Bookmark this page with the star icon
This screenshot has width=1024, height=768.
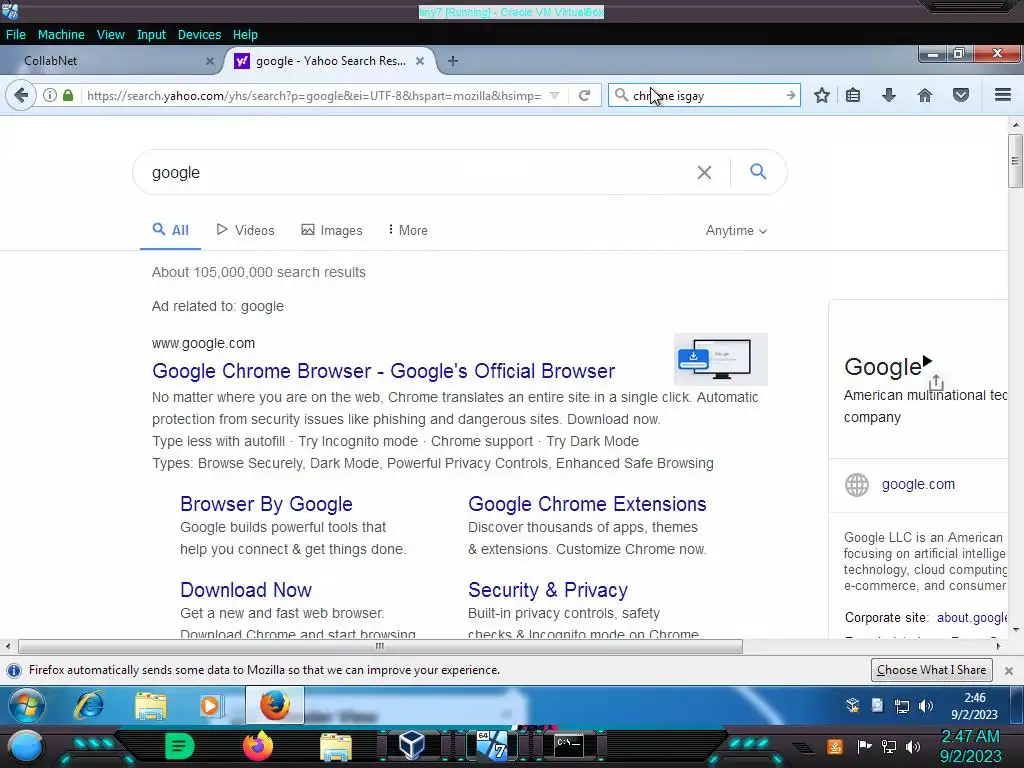[822, 95]
